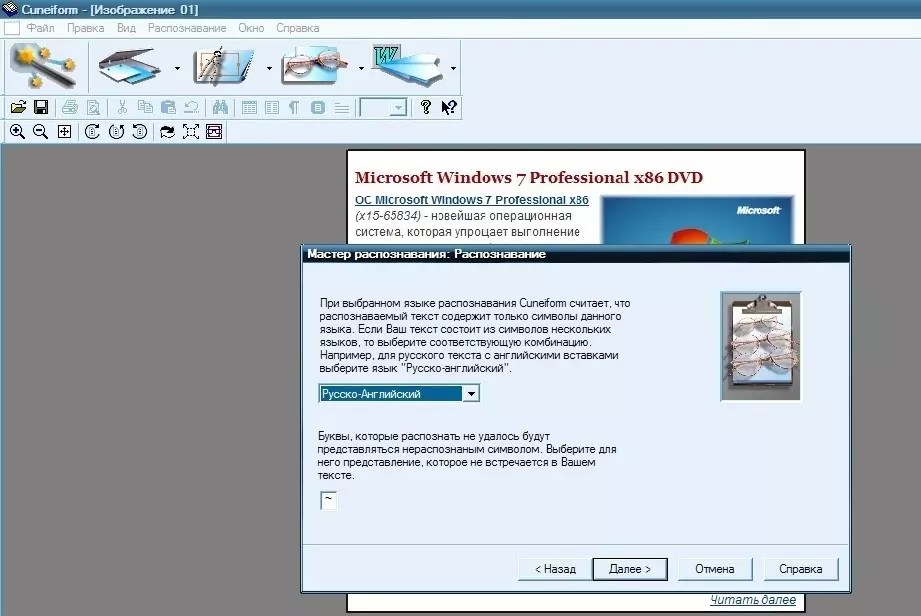This screenshot has height=616, width=921.
Task: Click the undo arrow icon
Action: click(191, 107)
